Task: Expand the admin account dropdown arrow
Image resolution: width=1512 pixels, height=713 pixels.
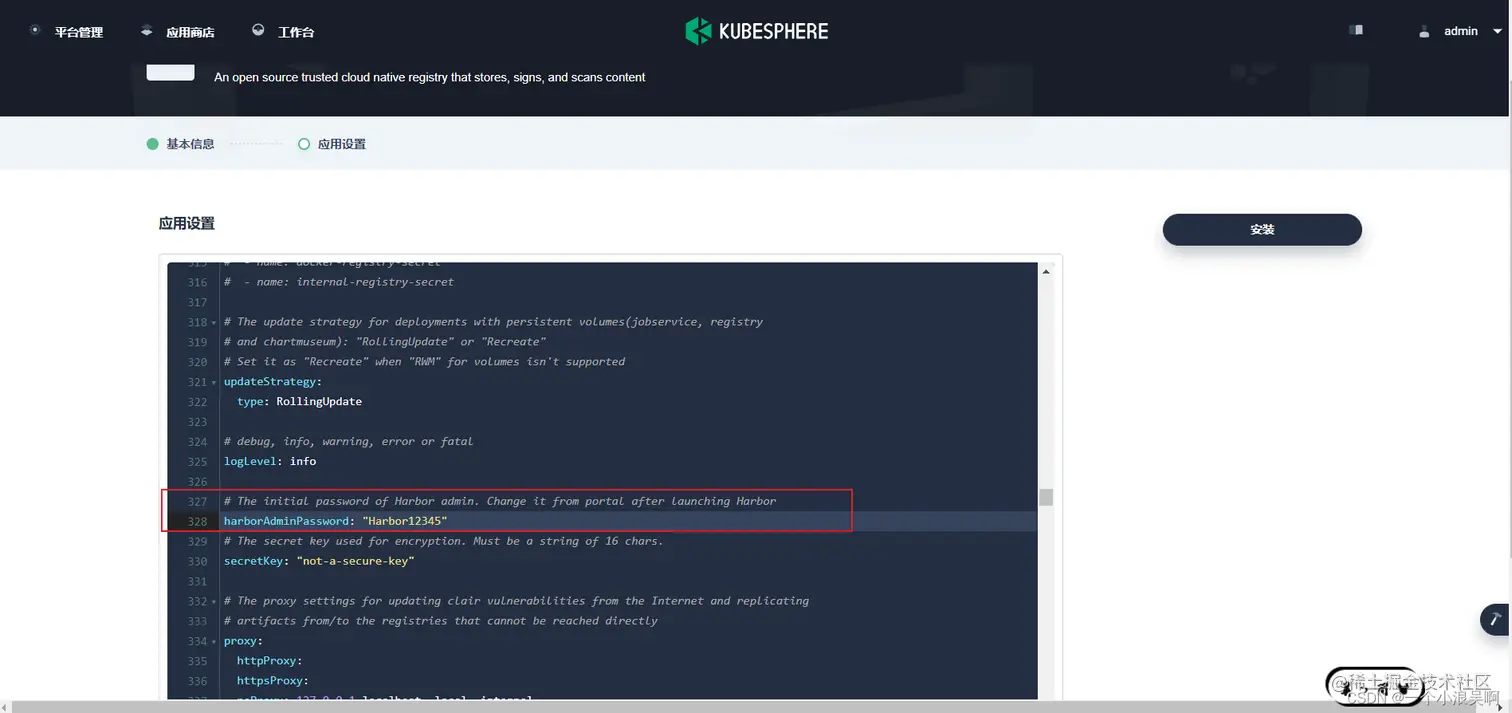Action: 1497,32
